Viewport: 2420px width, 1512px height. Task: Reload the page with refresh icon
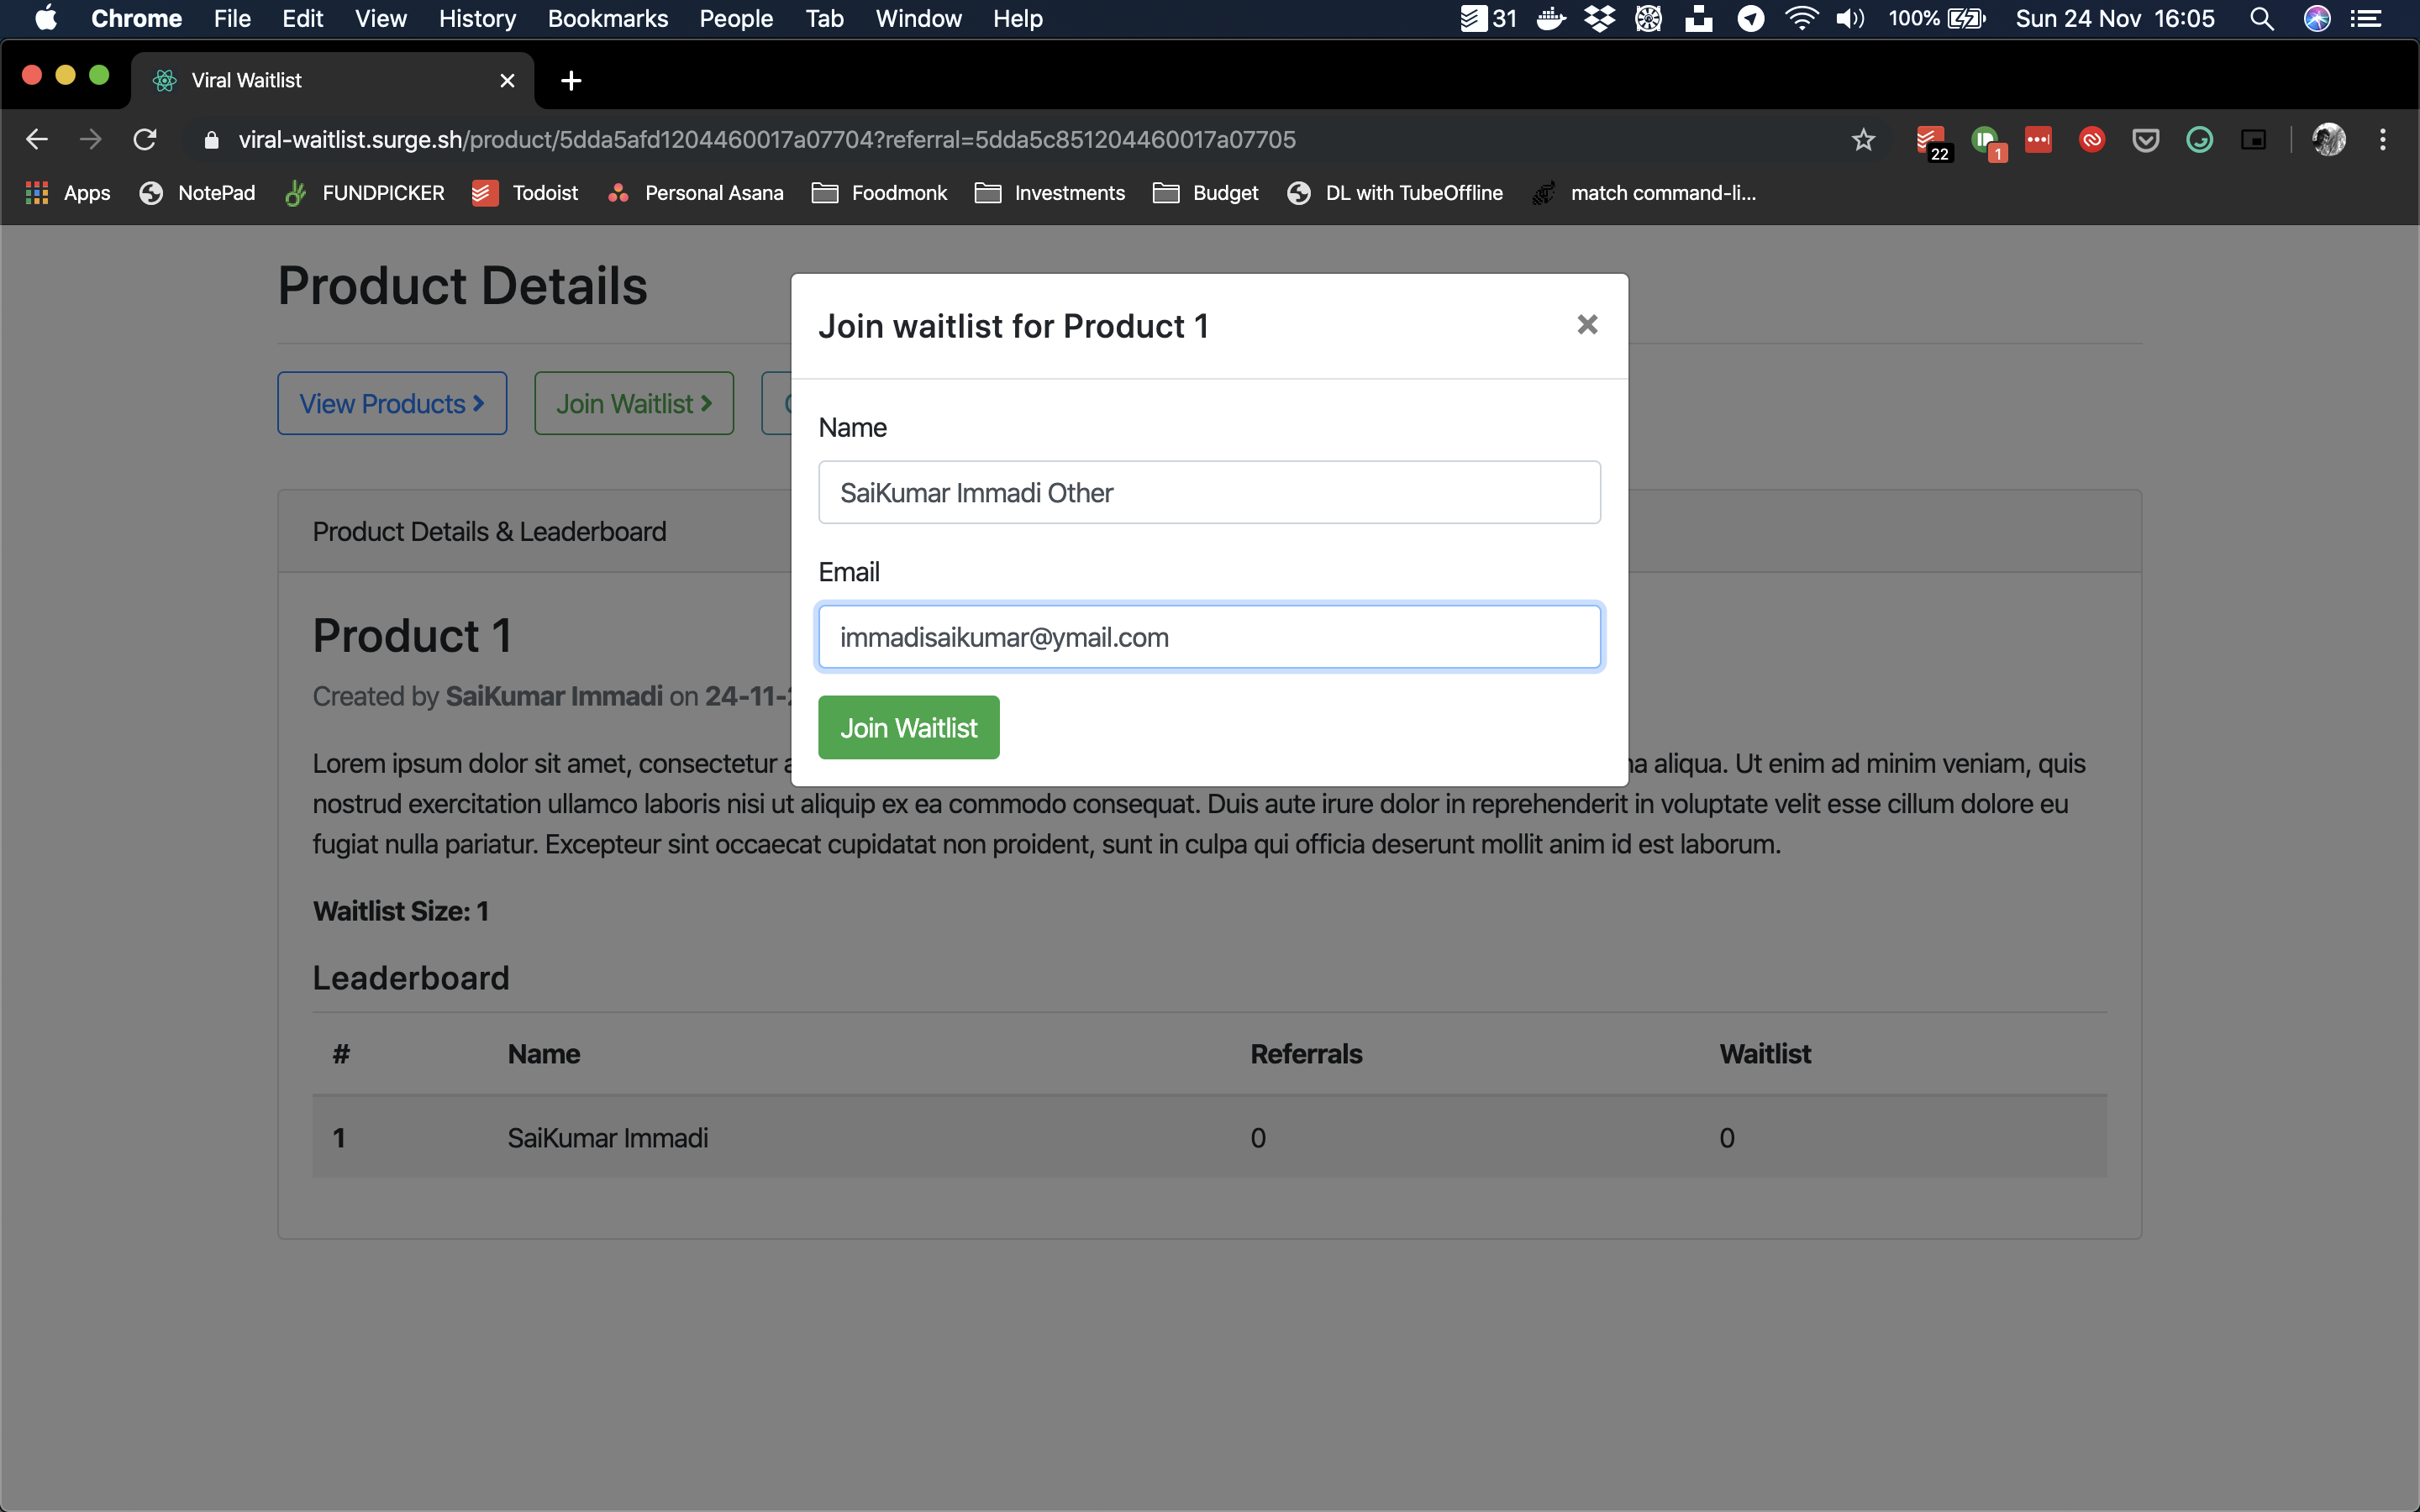(145, 139)
